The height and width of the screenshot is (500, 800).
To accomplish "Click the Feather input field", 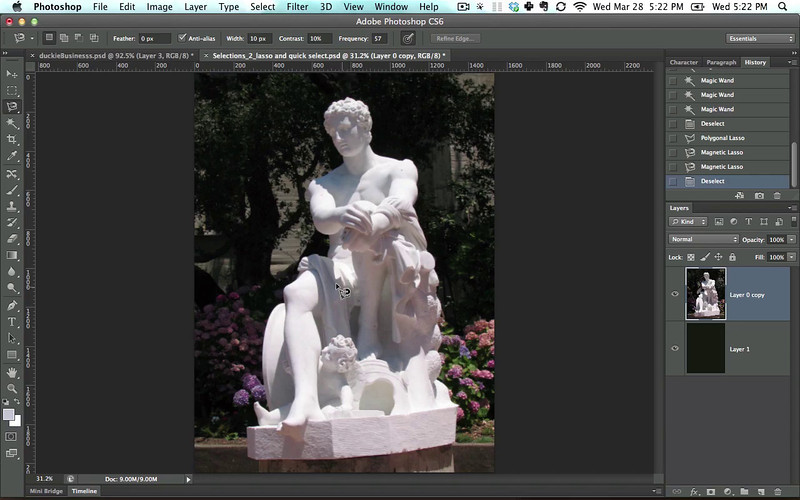I will pos(155,38).
